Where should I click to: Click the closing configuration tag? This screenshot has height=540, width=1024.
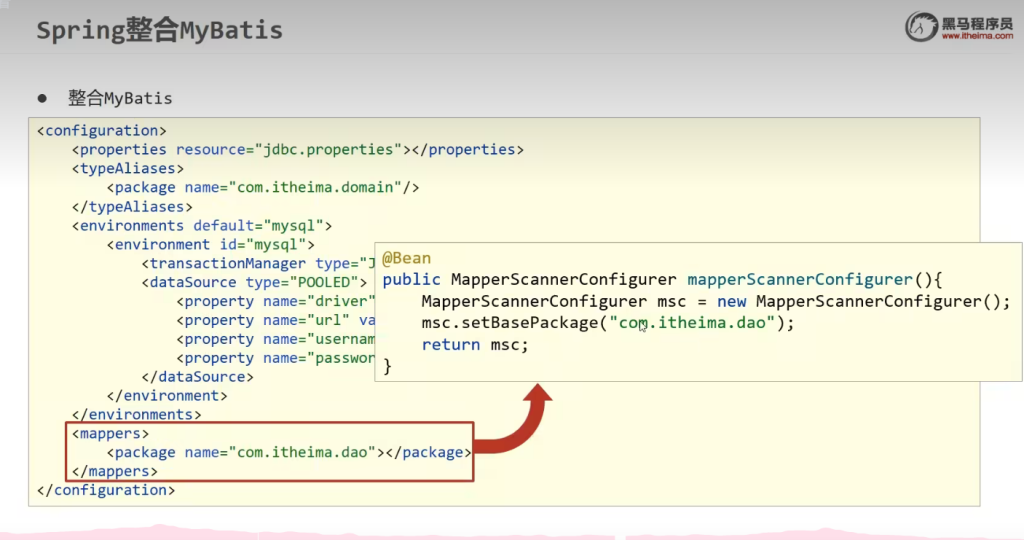point(106,491)
